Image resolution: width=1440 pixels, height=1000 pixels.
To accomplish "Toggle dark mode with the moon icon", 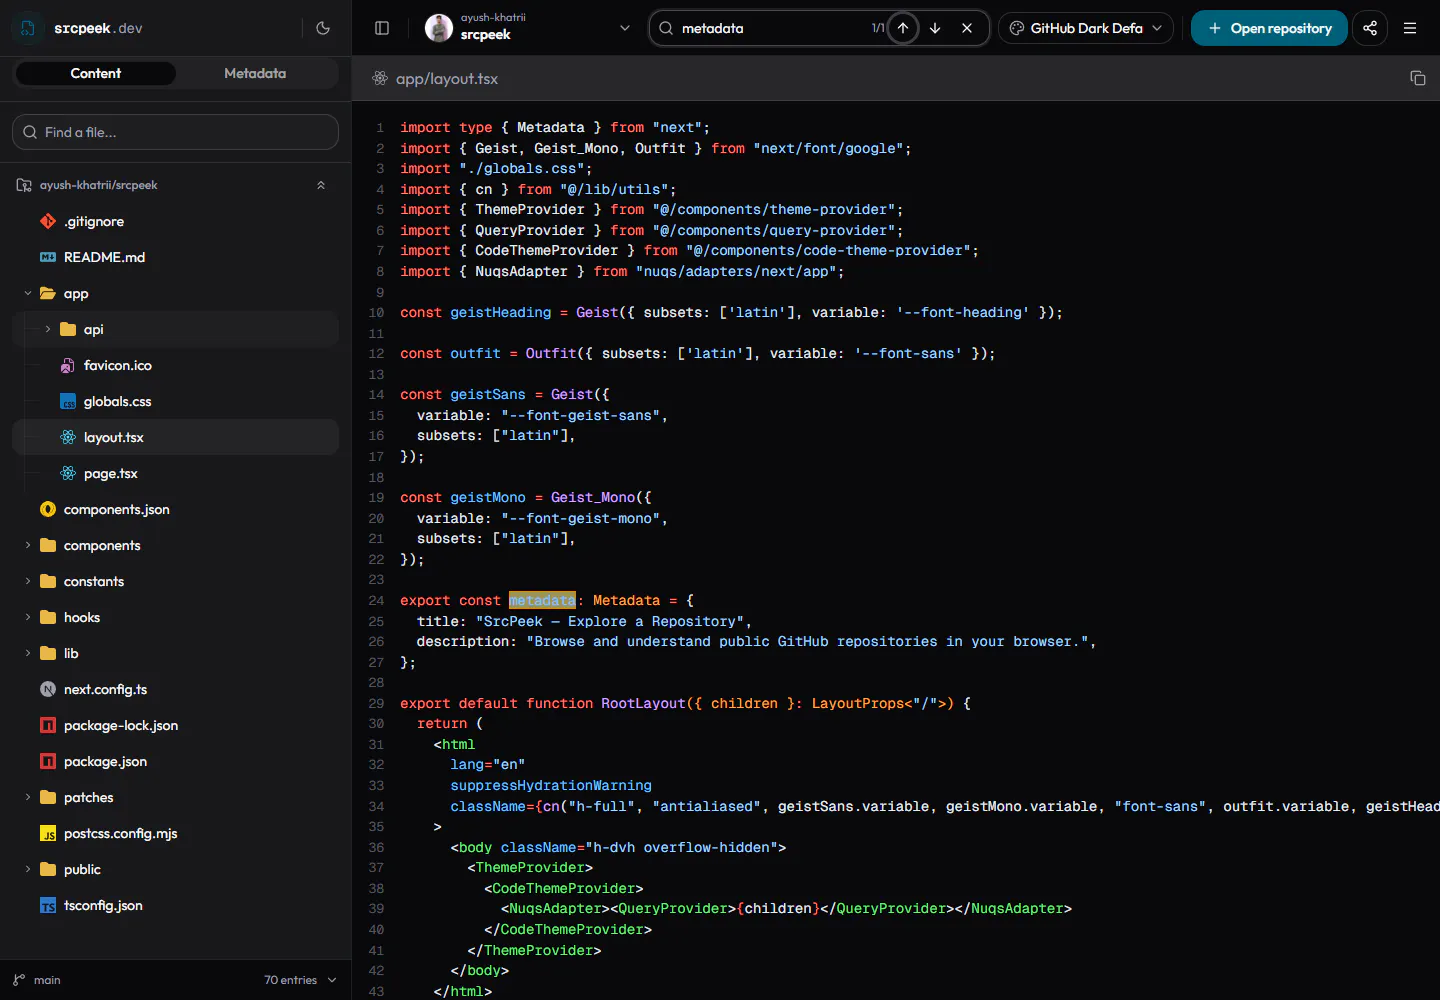I will point(323,28).
